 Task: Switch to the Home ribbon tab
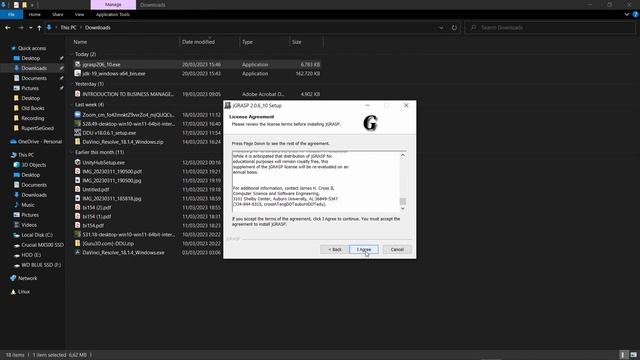35,14
